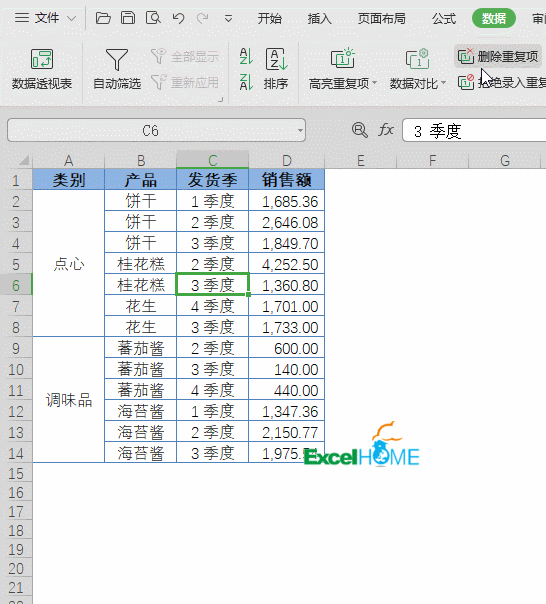Click the reject duplicate entry icon

[465, 82]
